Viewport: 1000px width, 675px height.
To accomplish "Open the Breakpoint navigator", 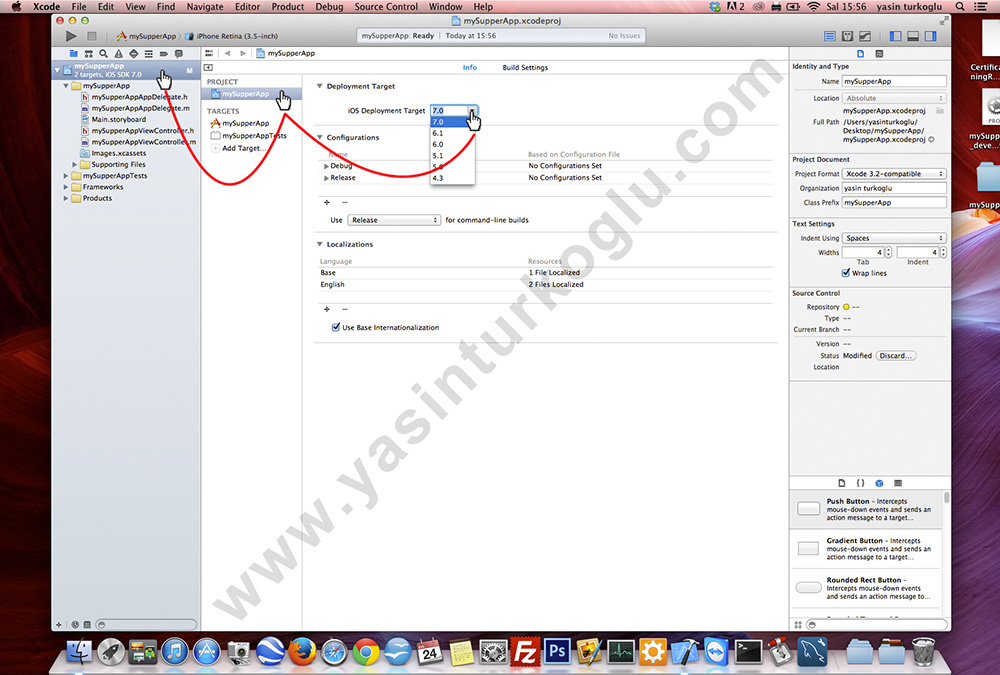I will [163, 54].
